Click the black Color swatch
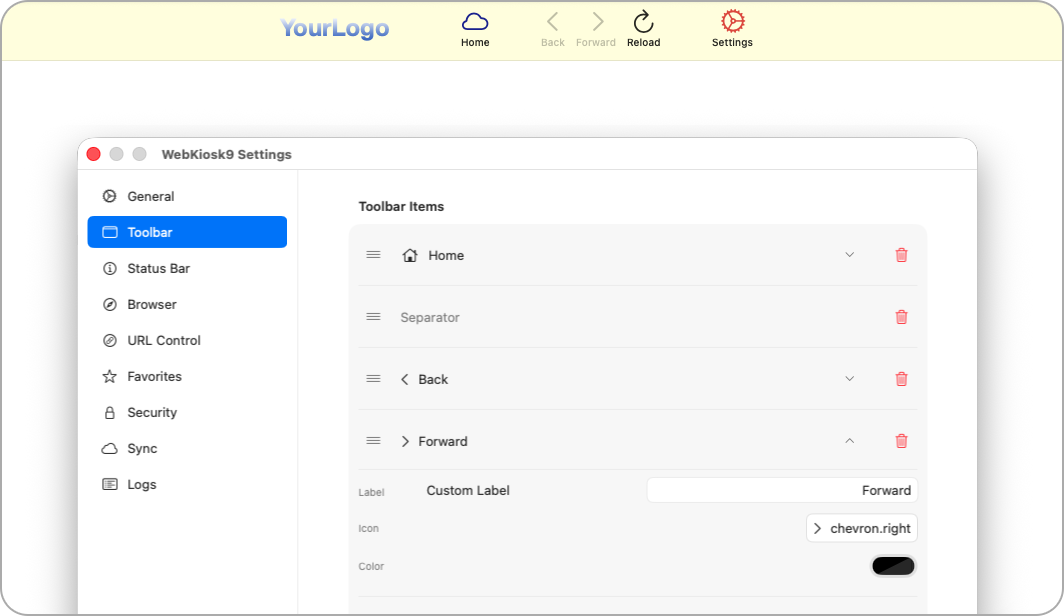 tap(893, 566)
